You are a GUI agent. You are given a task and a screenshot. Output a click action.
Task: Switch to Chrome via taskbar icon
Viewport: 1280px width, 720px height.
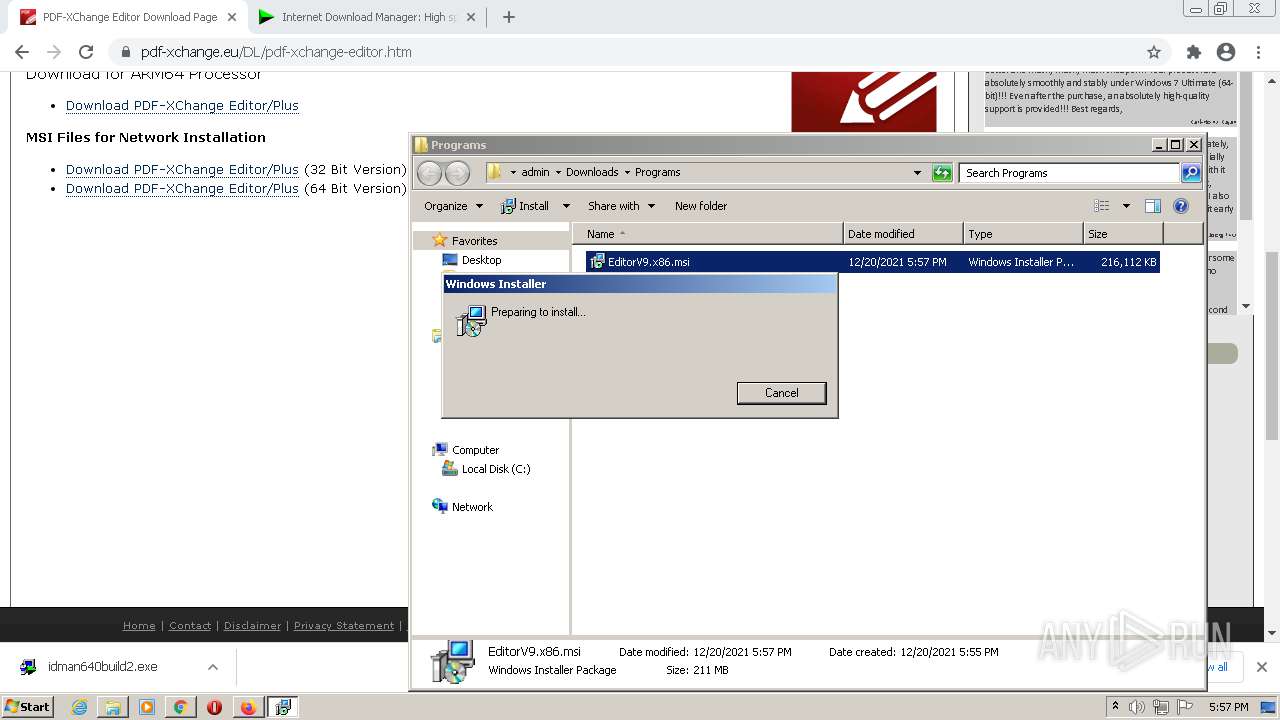180,707
